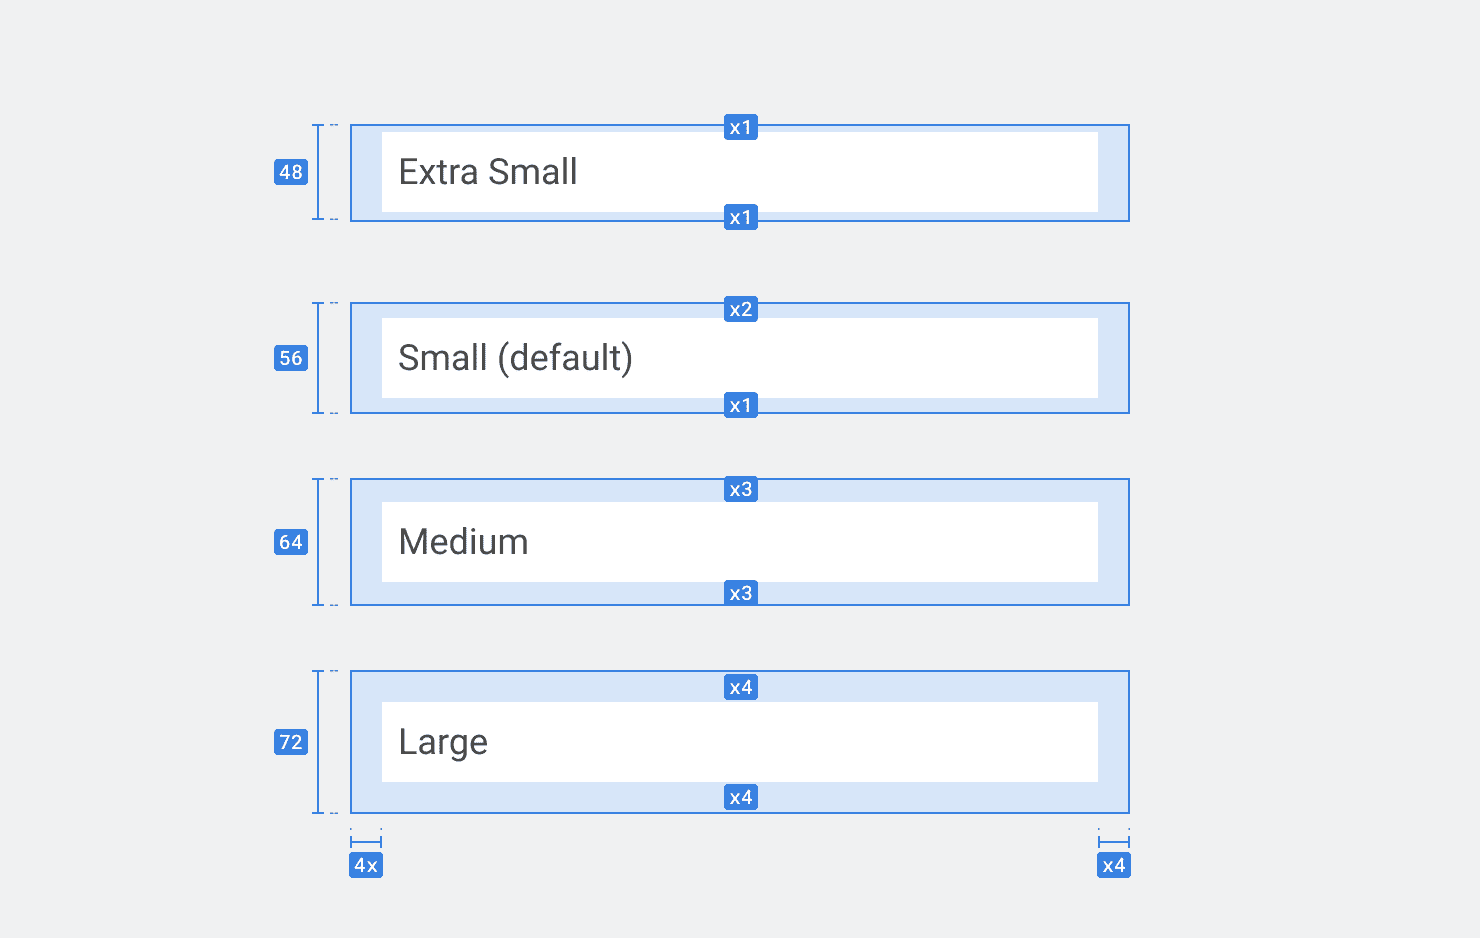
Task: Click the horizontal bracket above the 4x badge
Action: [366, 842]
